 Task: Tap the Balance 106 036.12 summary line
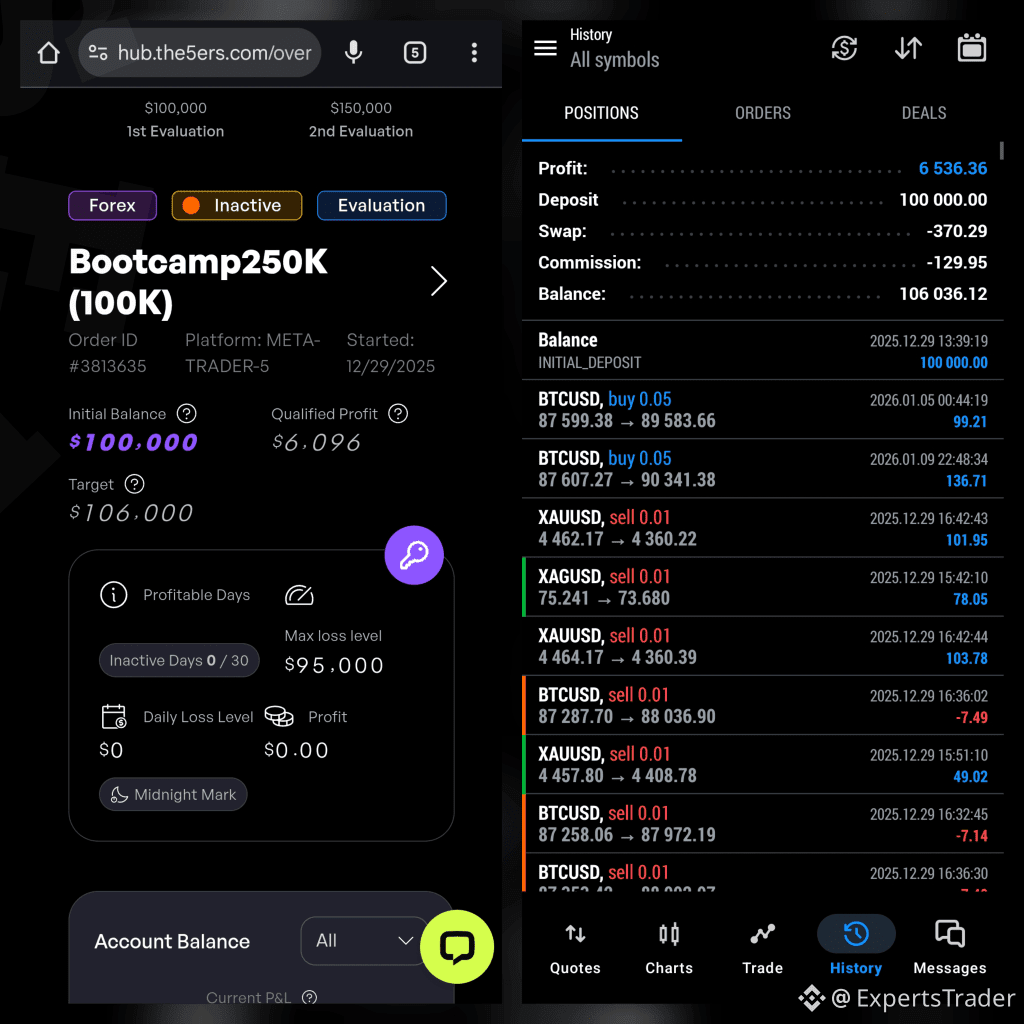coord(762,294)
